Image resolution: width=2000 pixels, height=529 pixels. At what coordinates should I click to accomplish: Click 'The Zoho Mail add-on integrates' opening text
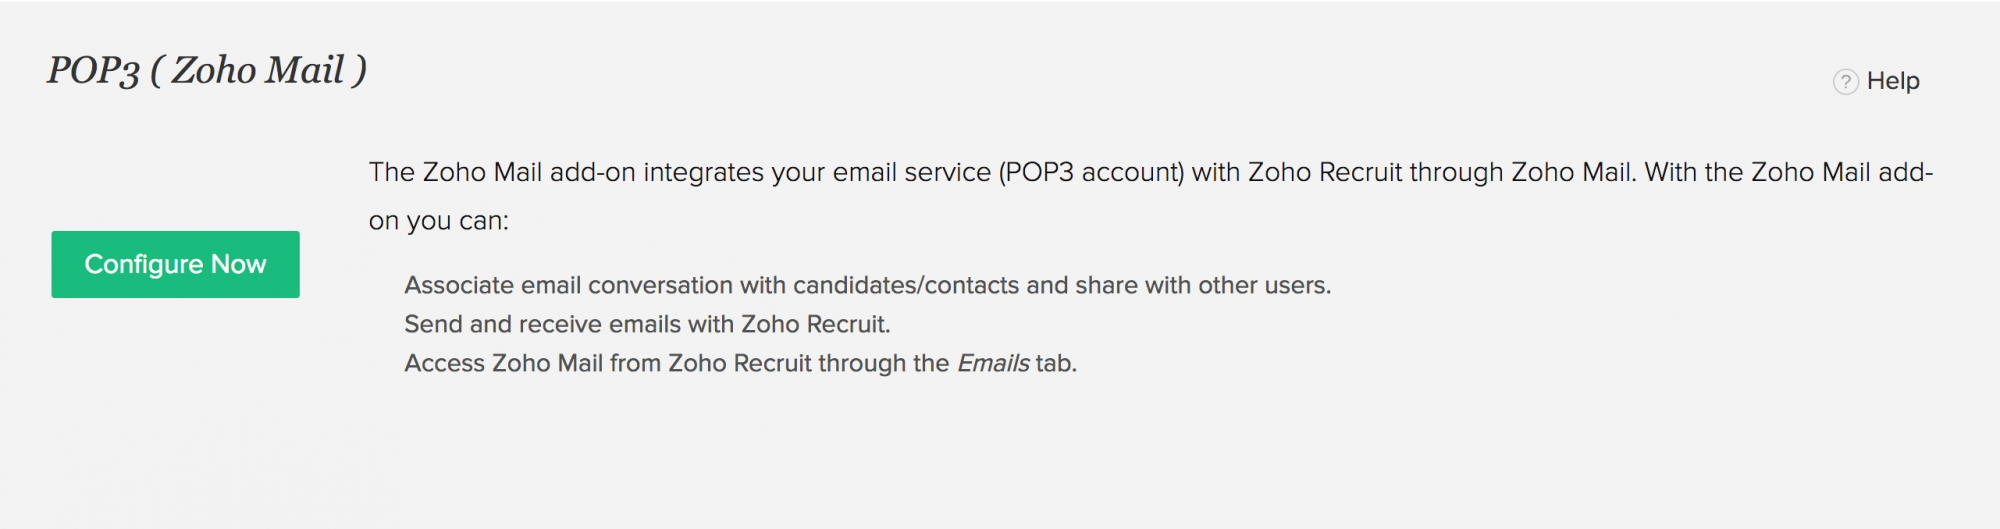pyautogui.click(x=566, y=172)
